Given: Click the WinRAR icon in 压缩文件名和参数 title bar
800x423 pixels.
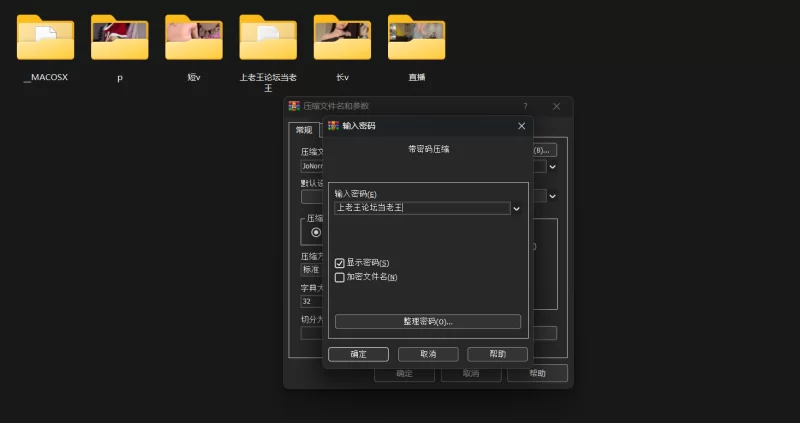Looking at the screenshot, I should tap(294, 105).
